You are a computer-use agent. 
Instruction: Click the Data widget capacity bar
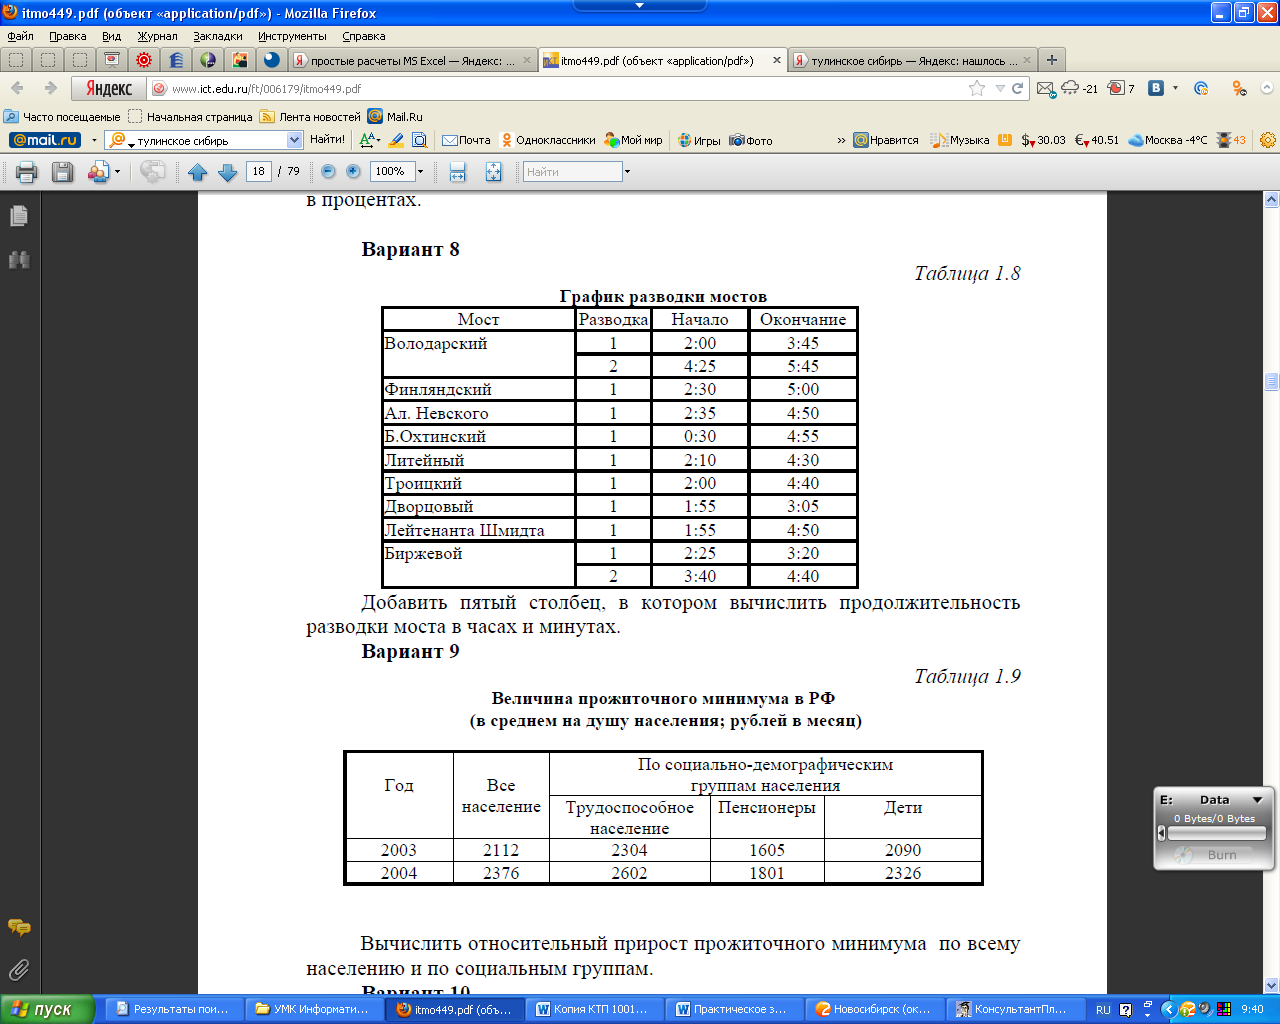point(1216,833)
